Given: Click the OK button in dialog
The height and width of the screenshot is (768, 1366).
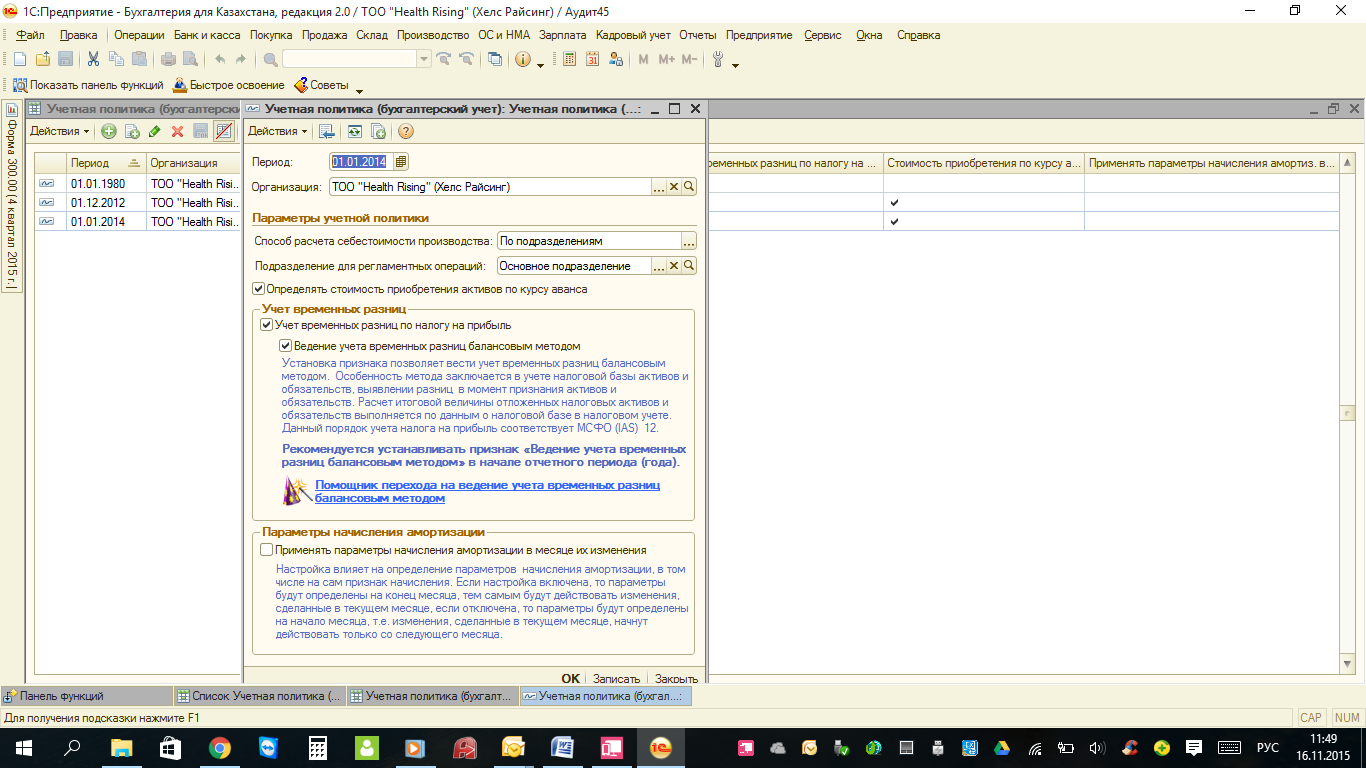Looking at the screenshot, I should [x=570, y=678].
